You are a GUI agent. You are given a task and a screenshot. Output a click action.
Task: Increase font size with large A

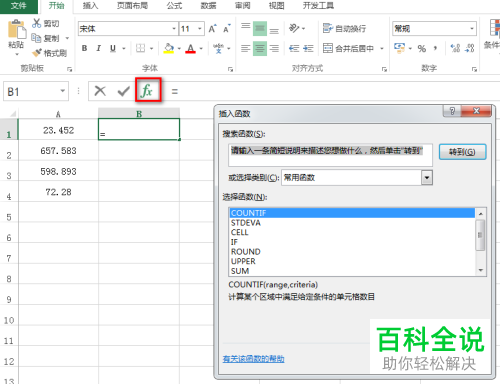pos(212,29)
